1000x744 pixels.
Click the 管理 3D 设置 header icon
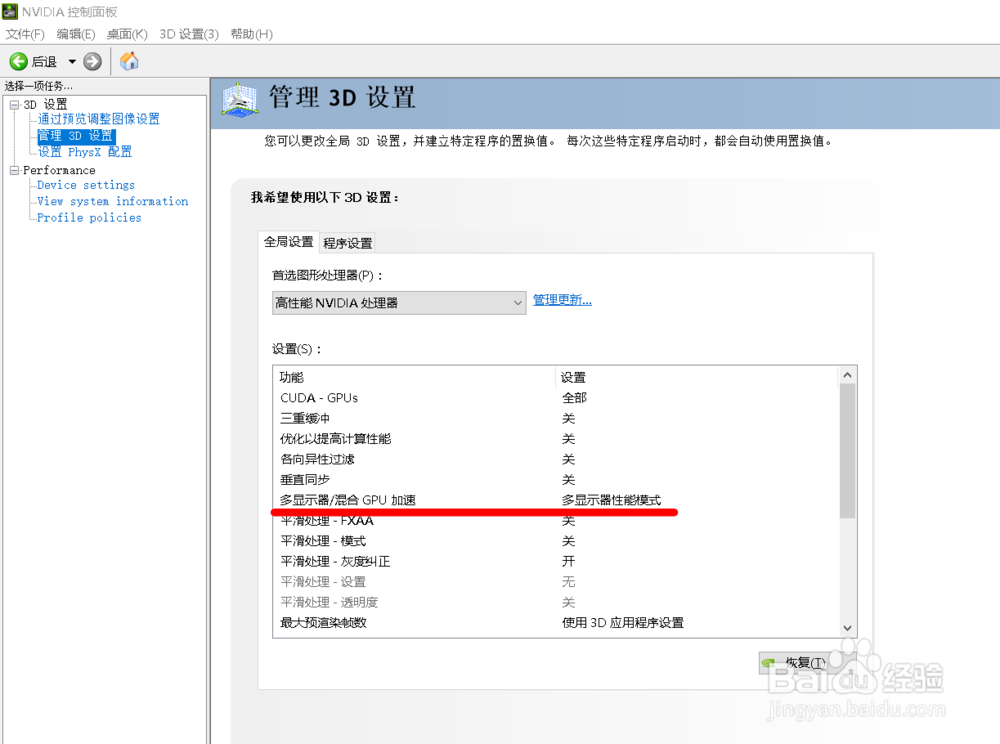tap(240, 99)
